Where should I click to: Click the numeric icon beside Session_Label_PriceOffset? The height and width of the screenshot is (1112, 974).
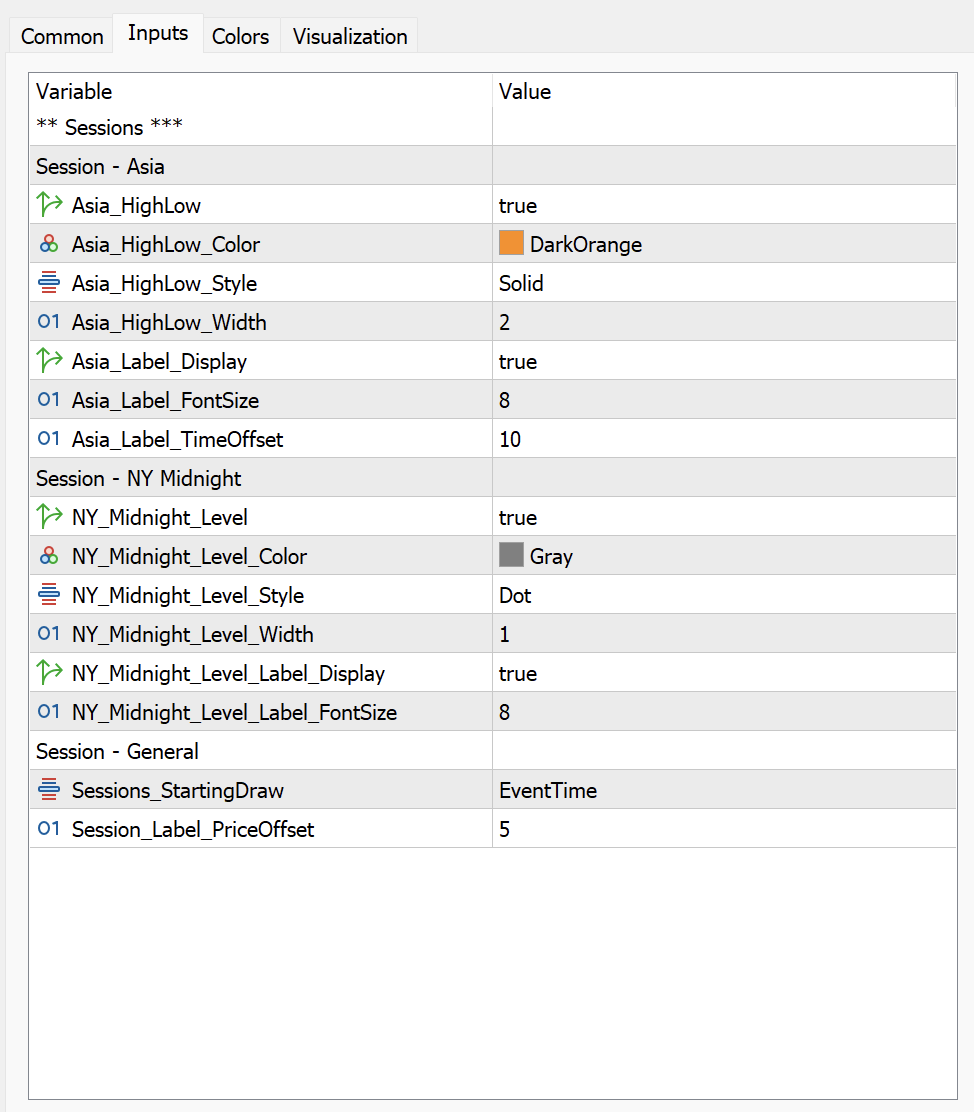coord(49,829)
